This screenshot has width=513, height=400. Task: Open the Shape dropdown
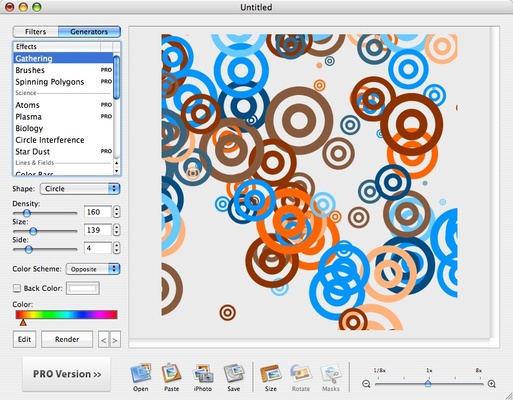coord(80,189)
